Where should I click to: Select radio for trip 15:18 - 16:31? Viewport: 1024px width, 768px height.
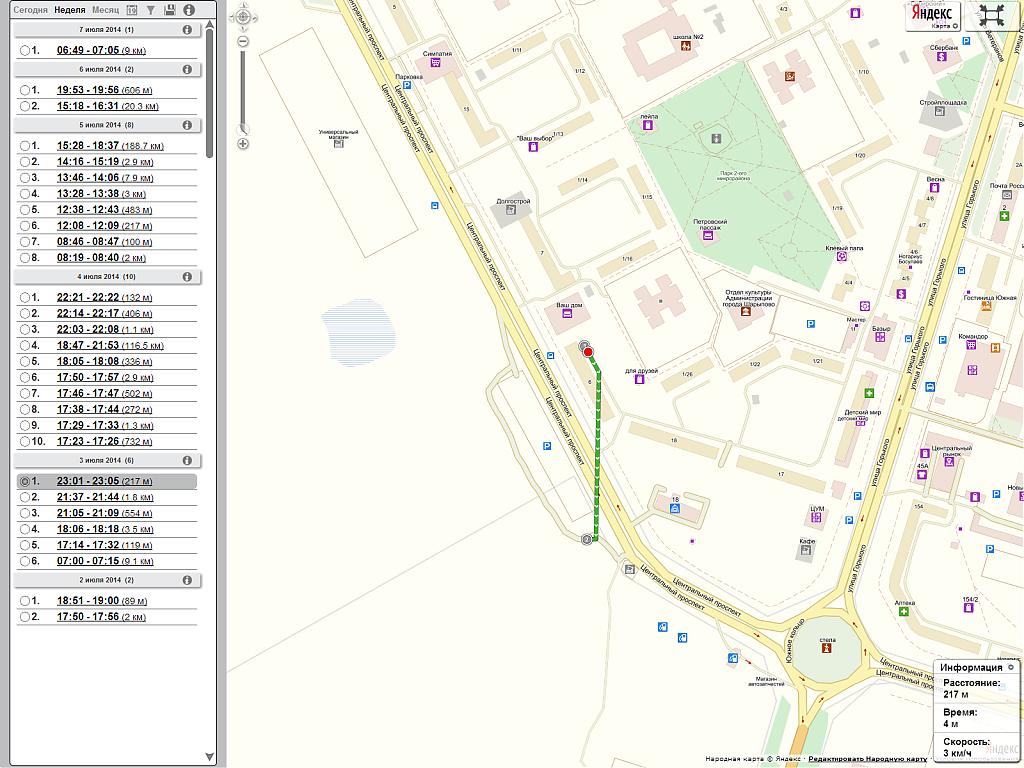pos(25,106)
